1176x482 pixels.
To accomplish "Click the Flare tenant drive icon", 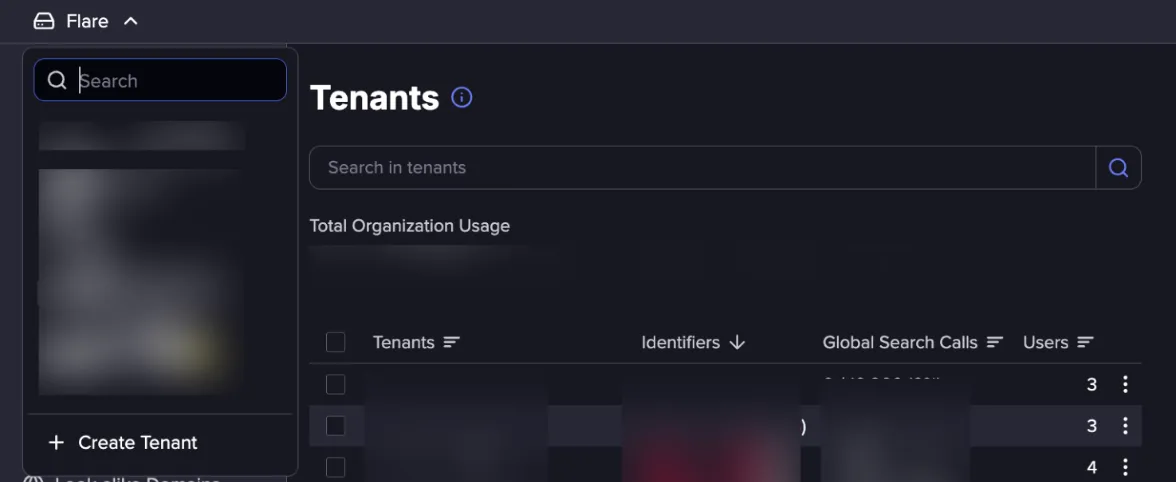I will pos(44,22).
